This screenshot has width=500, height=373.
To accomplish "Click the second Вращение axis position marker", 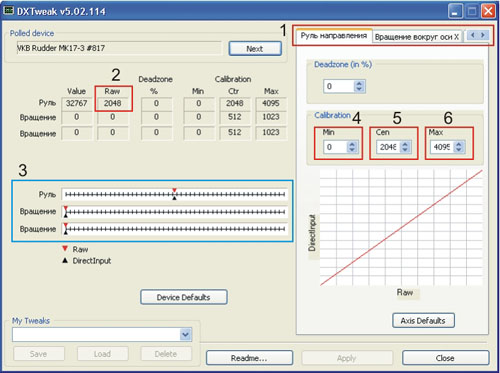I will pos(66,229).
